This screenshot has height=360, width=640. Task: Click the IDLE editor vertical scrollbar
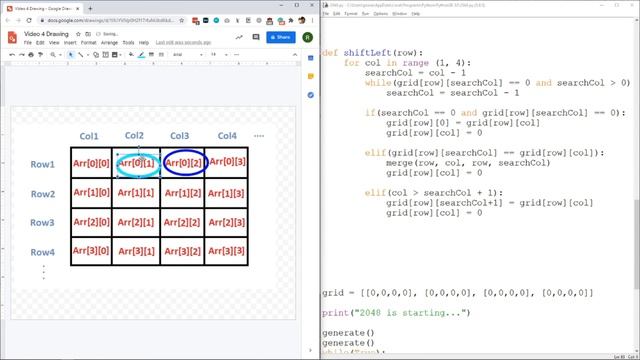[636, 245]
